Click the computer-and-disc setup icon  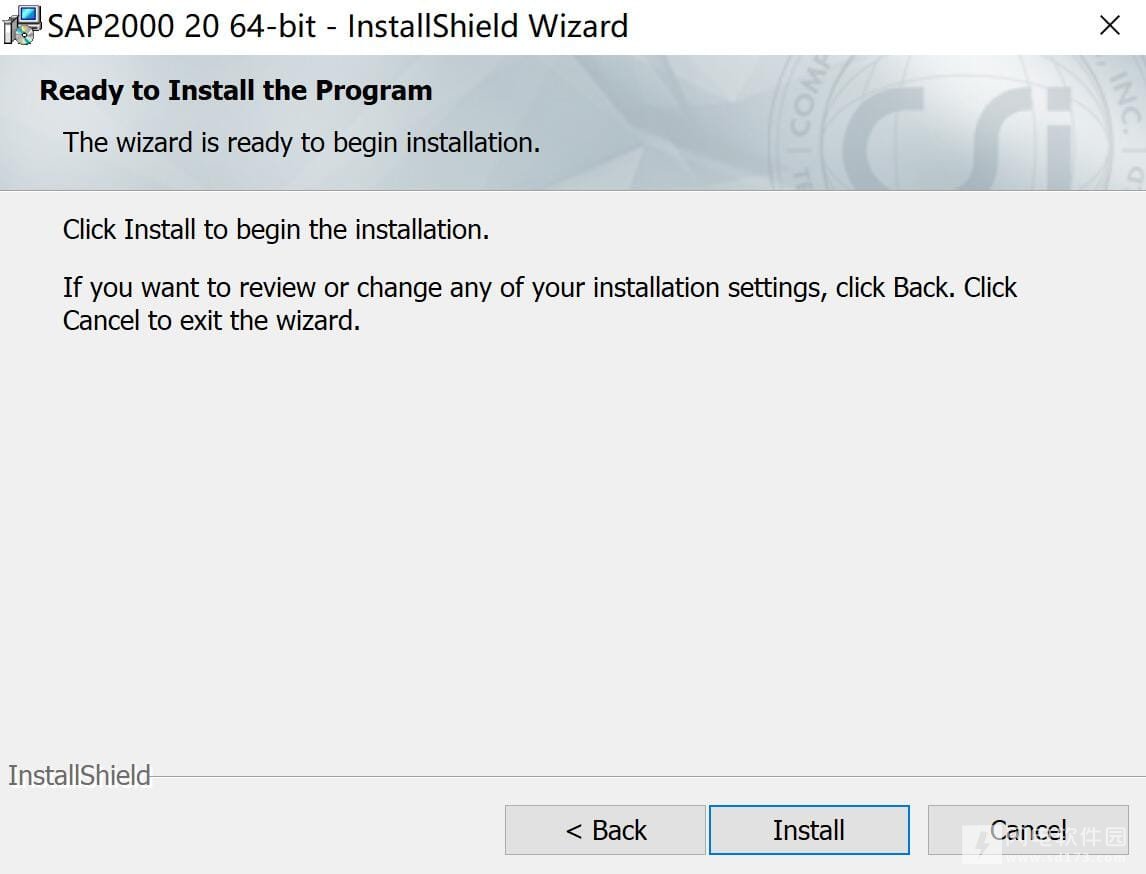22,26
